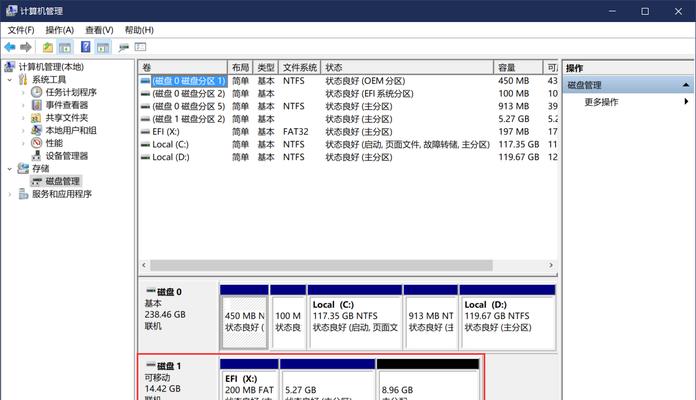The width and height of the screenshot is (696, 400).
Task: Expand the 事件查看器 node arrow
Action: tap(23, 105)
